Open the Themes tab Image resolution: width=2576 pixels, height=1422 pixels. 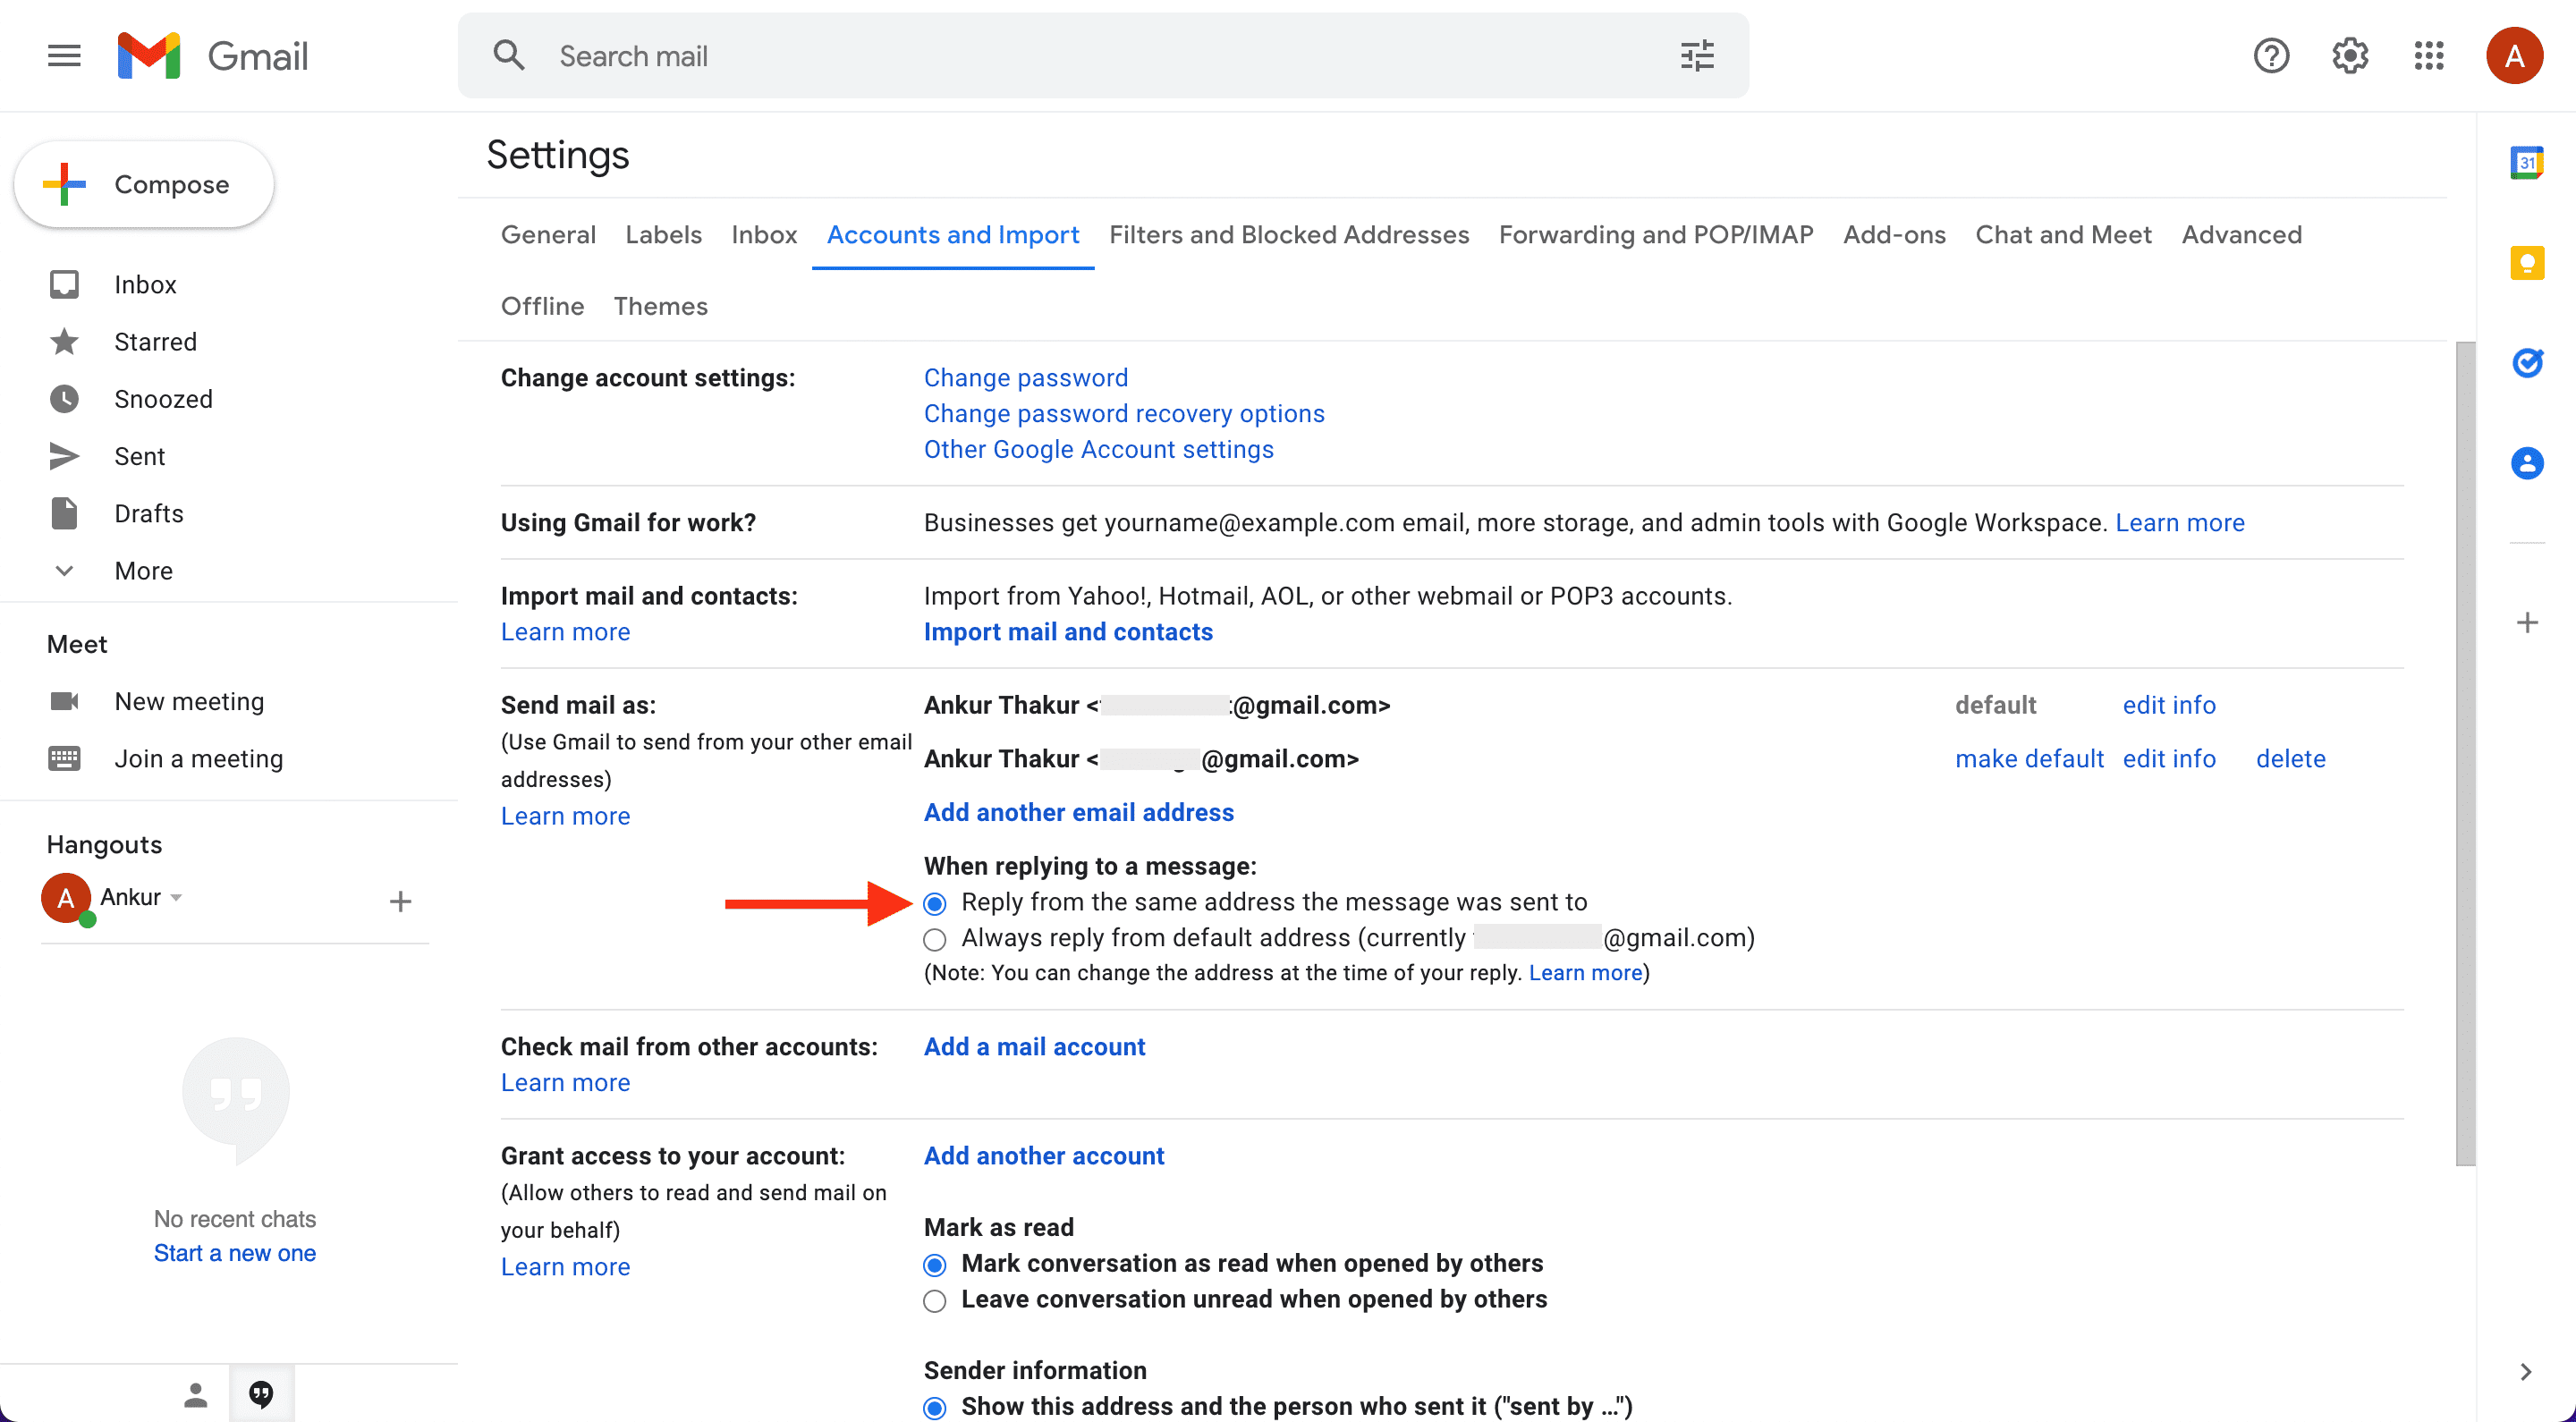(x=660, y=306)
